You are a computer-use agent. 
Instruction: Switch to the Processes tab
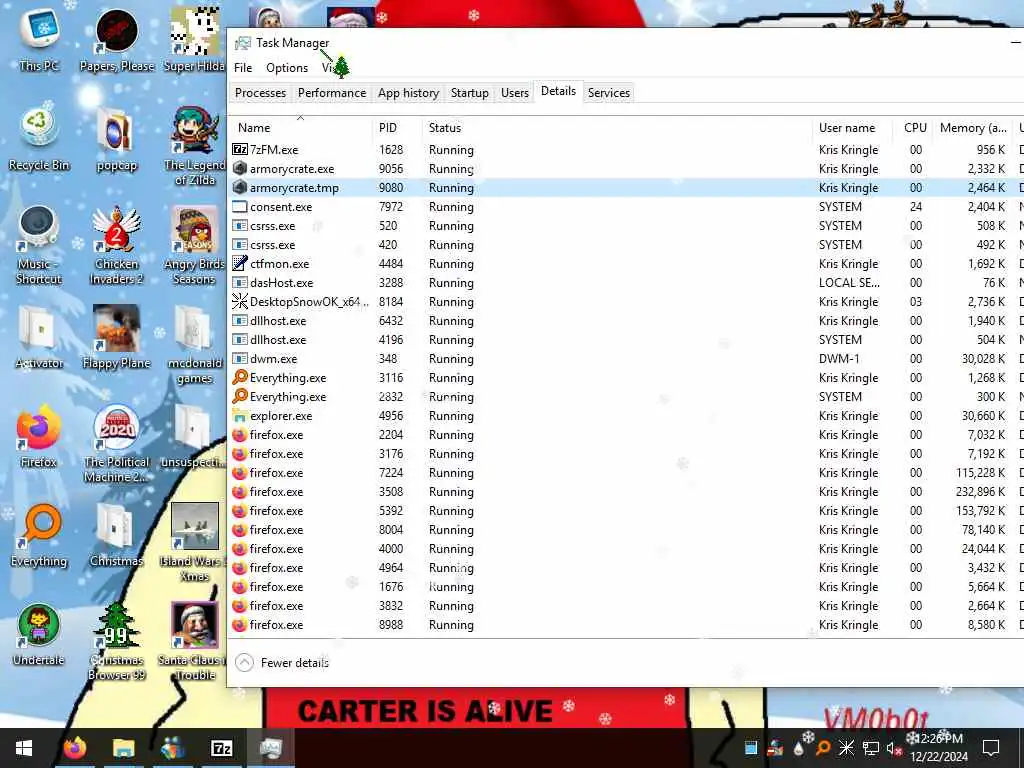coord(261,93)
